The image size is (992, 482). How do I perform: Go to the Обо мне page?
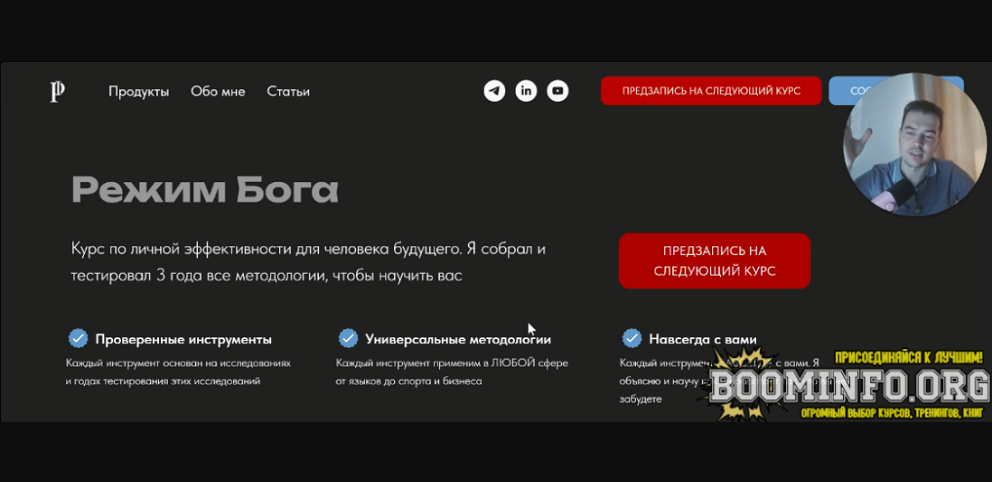pyautogui.click(x=218, y=92)
